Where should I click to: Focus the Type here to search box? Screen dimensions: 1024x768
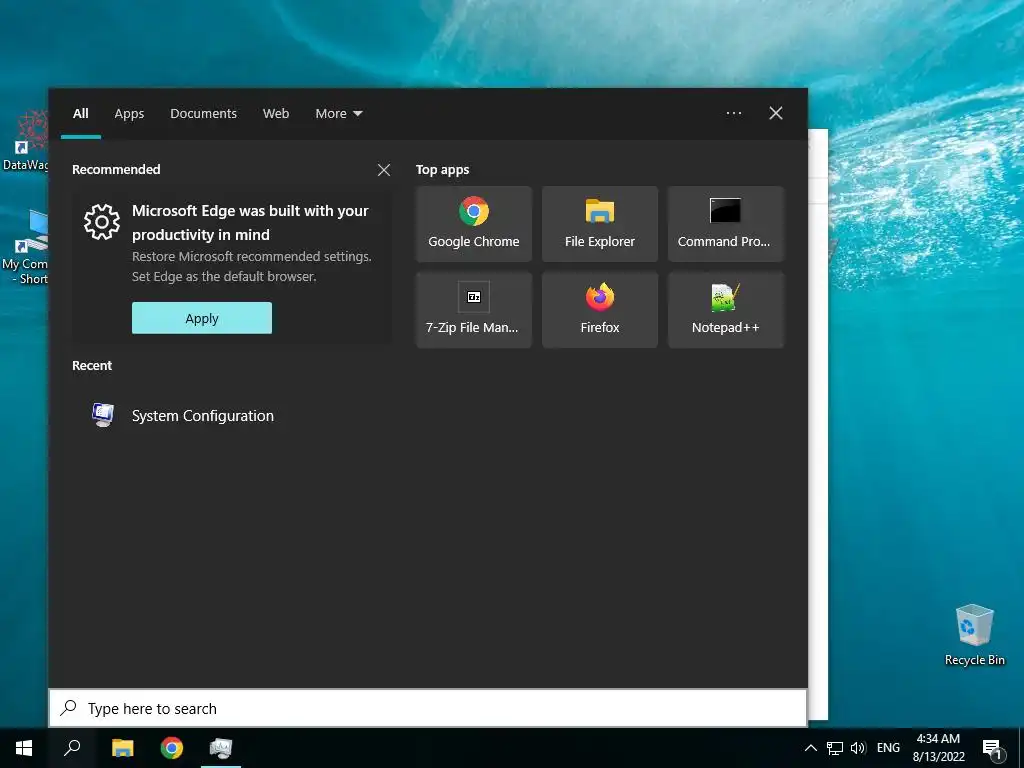(x=428, y=708)
